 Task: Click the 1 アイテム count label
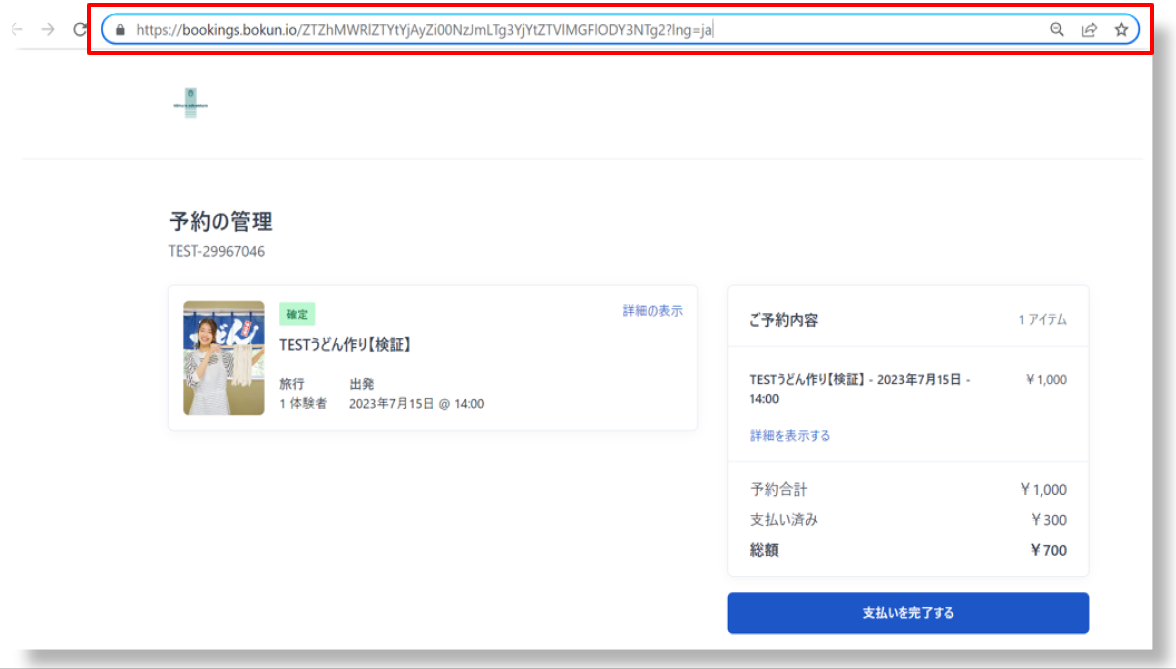[x=1042, y=320]
